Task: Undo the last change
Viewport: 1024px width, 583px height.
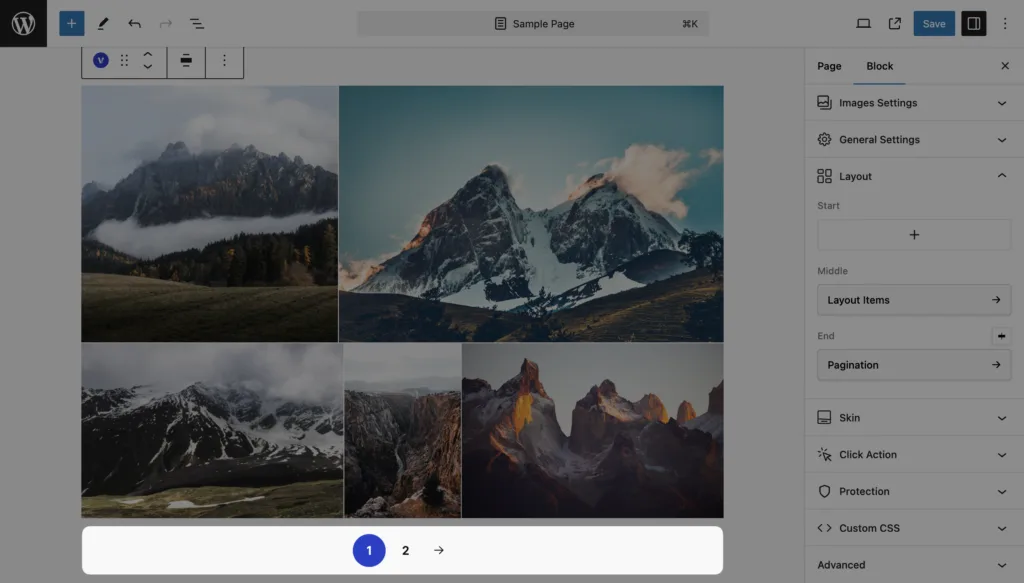Action: [x=135, y=24]
